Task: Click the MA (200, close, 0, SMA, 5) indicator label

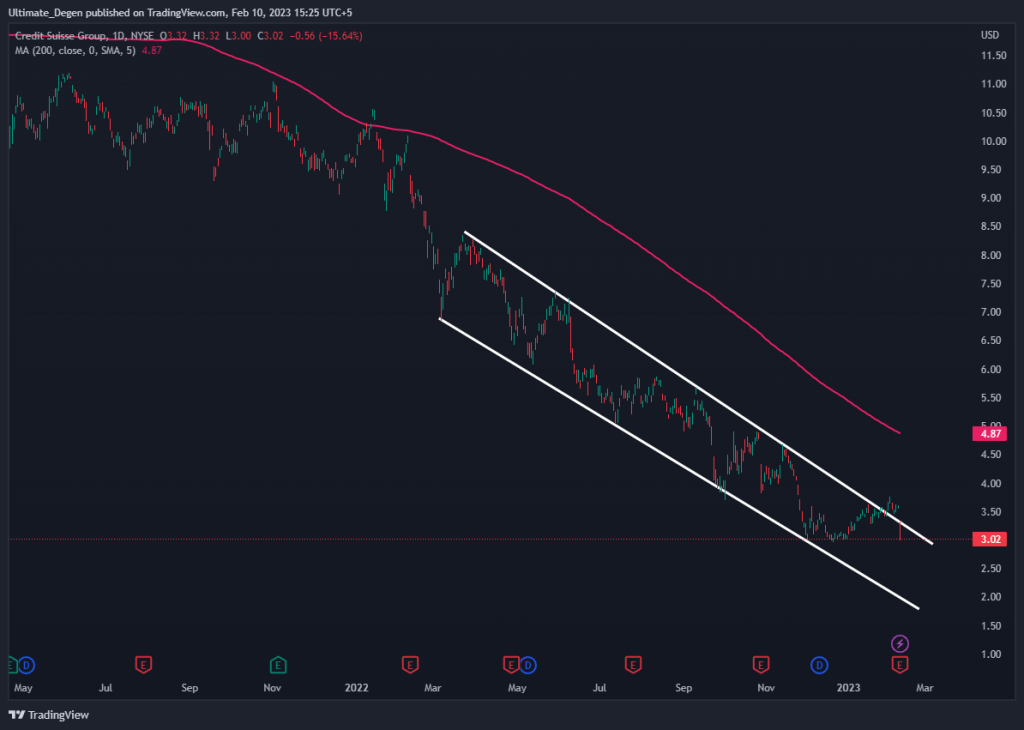Action: tap(75, 50)
